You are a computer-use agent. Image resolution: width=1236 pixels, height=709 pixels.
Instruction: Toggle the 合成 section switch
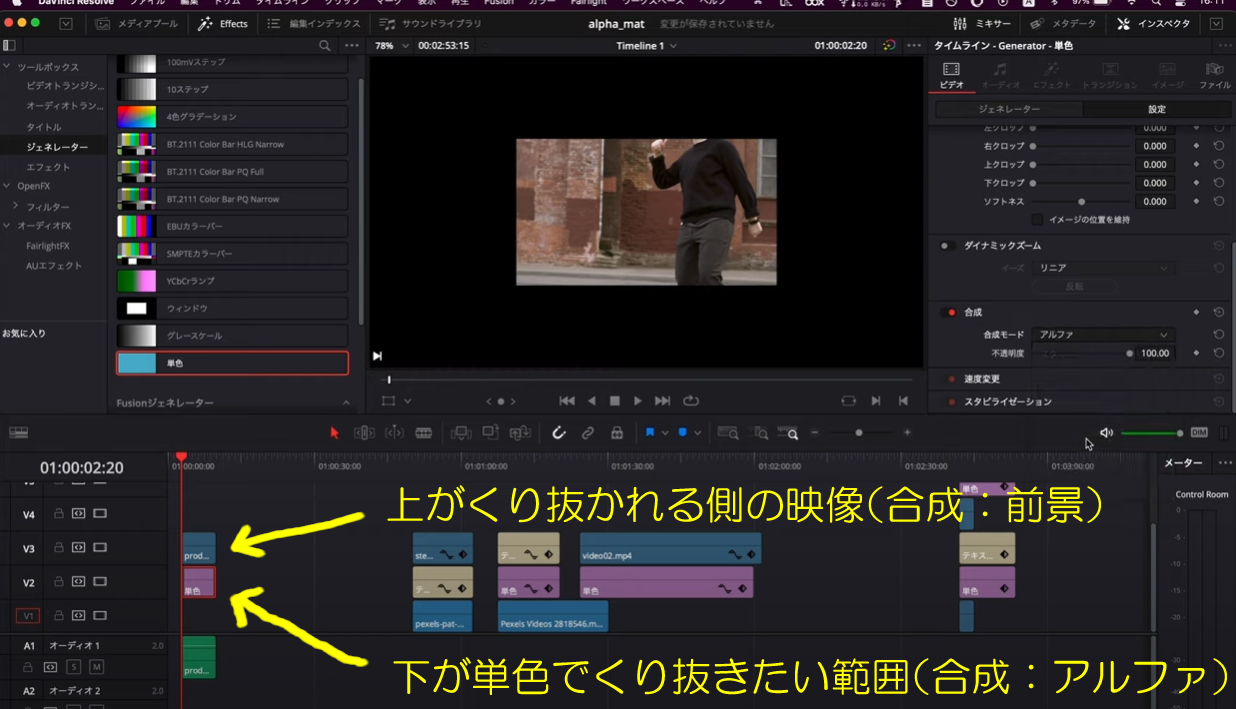[x=948, y=312]
